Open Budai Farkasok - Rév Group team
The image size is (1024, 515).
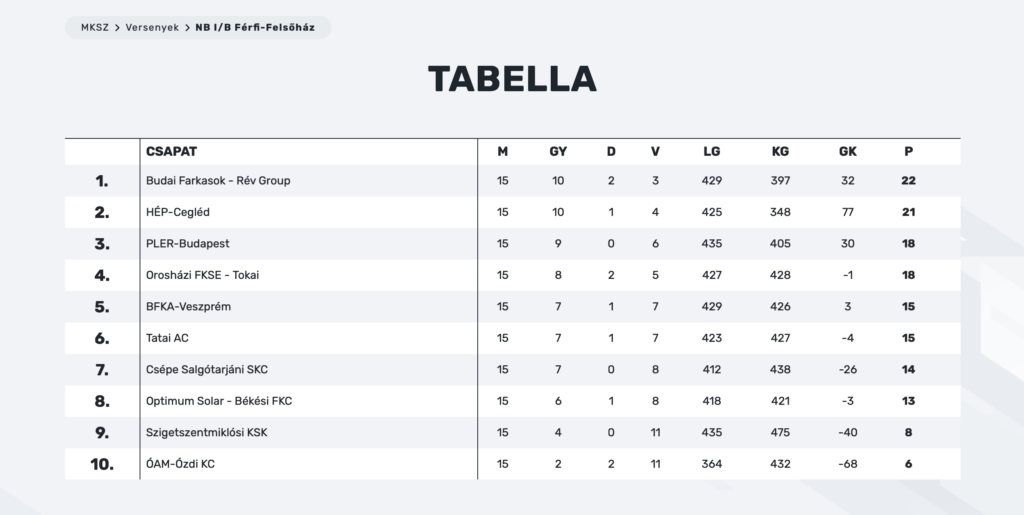[x=218, y=181]
